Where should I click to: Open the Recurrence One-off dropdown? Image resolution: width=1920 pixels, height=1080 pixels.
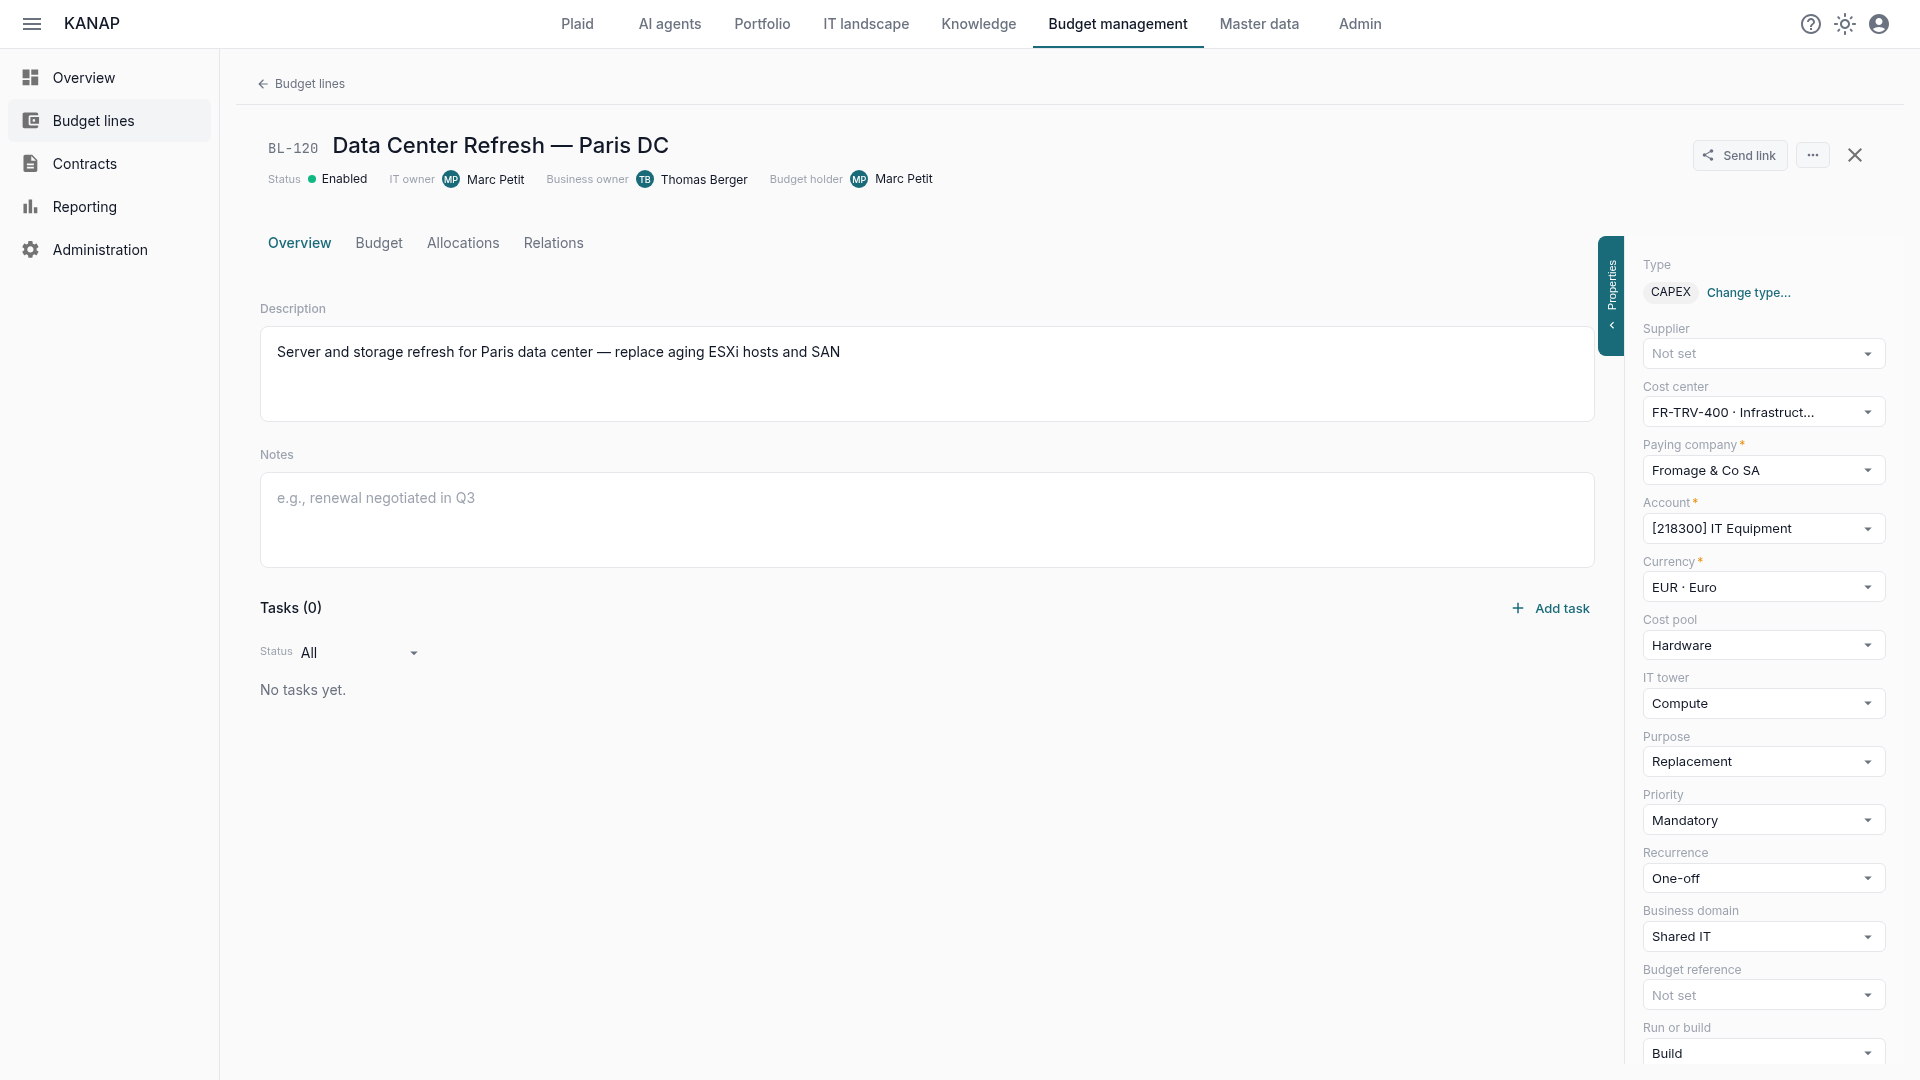[1764, 879]
